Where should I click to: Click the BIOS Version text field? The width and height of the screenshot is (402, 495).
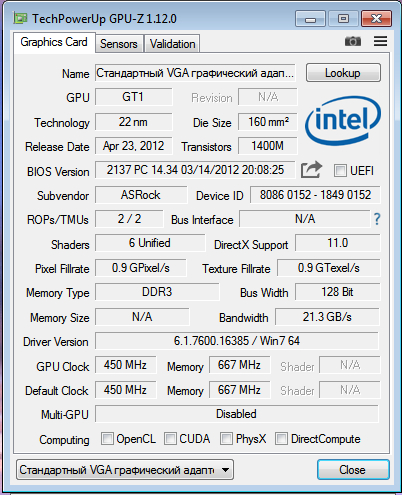pyautogui.click(x=195, y=170)
